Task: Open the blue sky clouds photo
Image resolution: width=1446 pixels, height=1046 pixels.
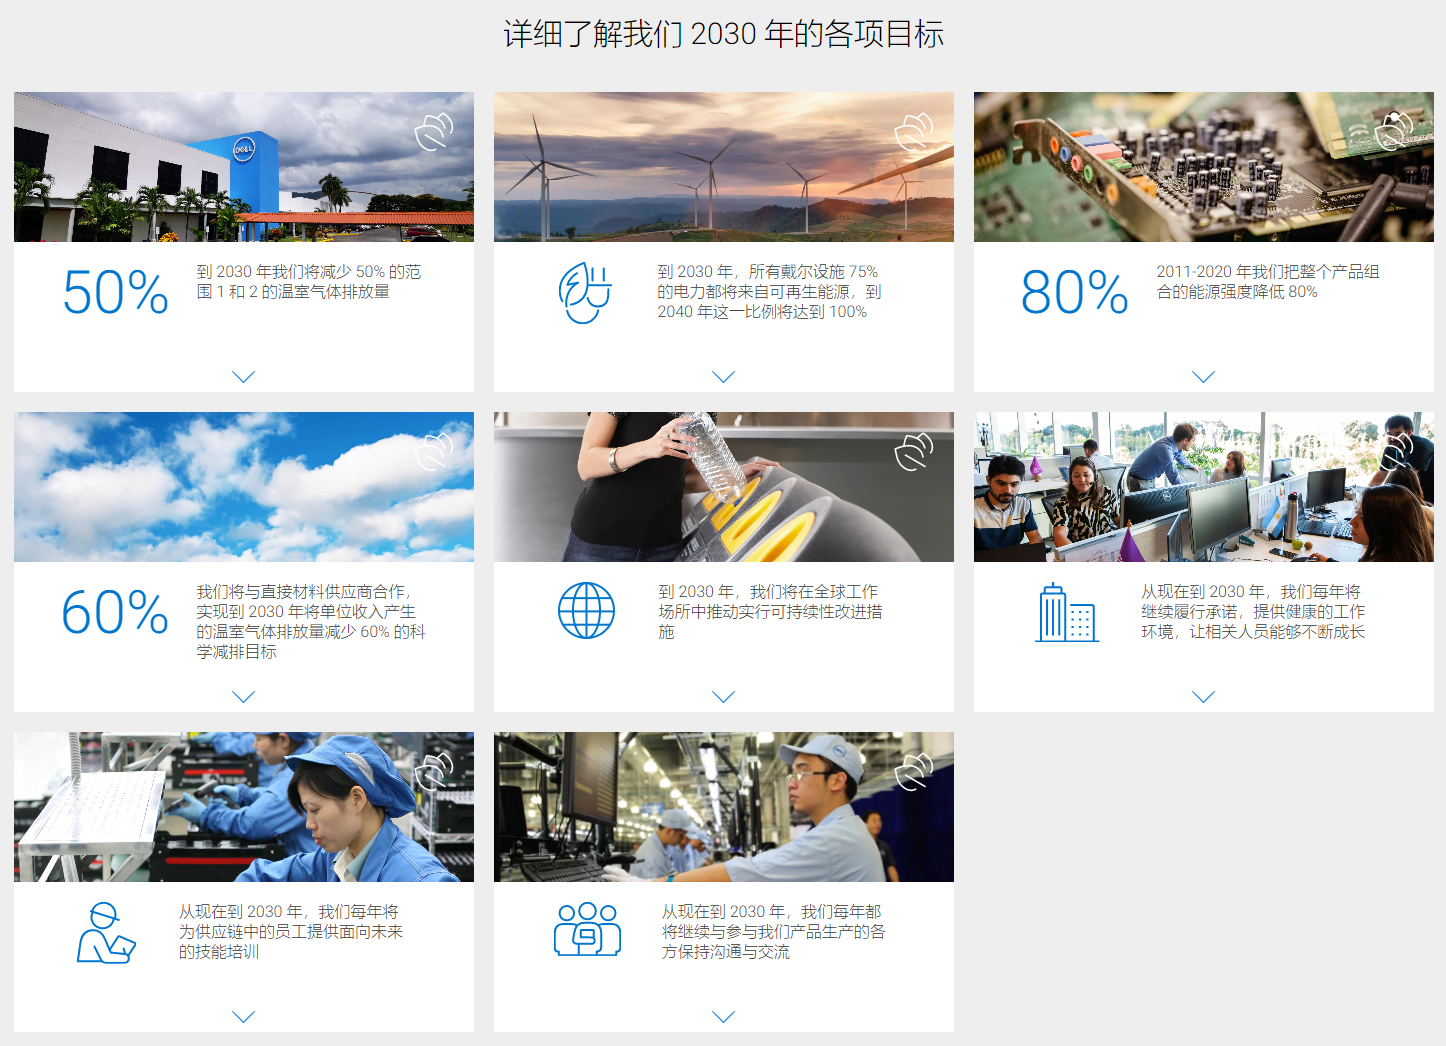Action: tap(244, 487)
